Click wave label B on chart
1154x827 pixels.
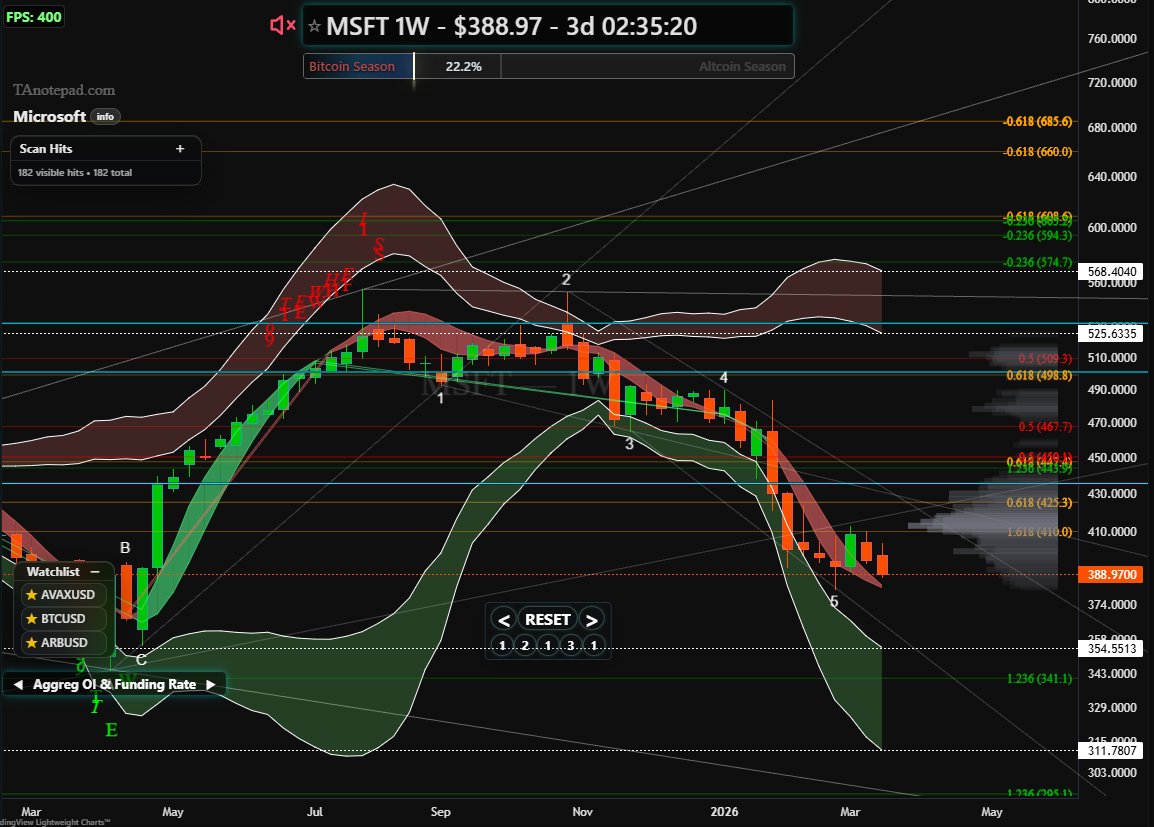(125, 547)
